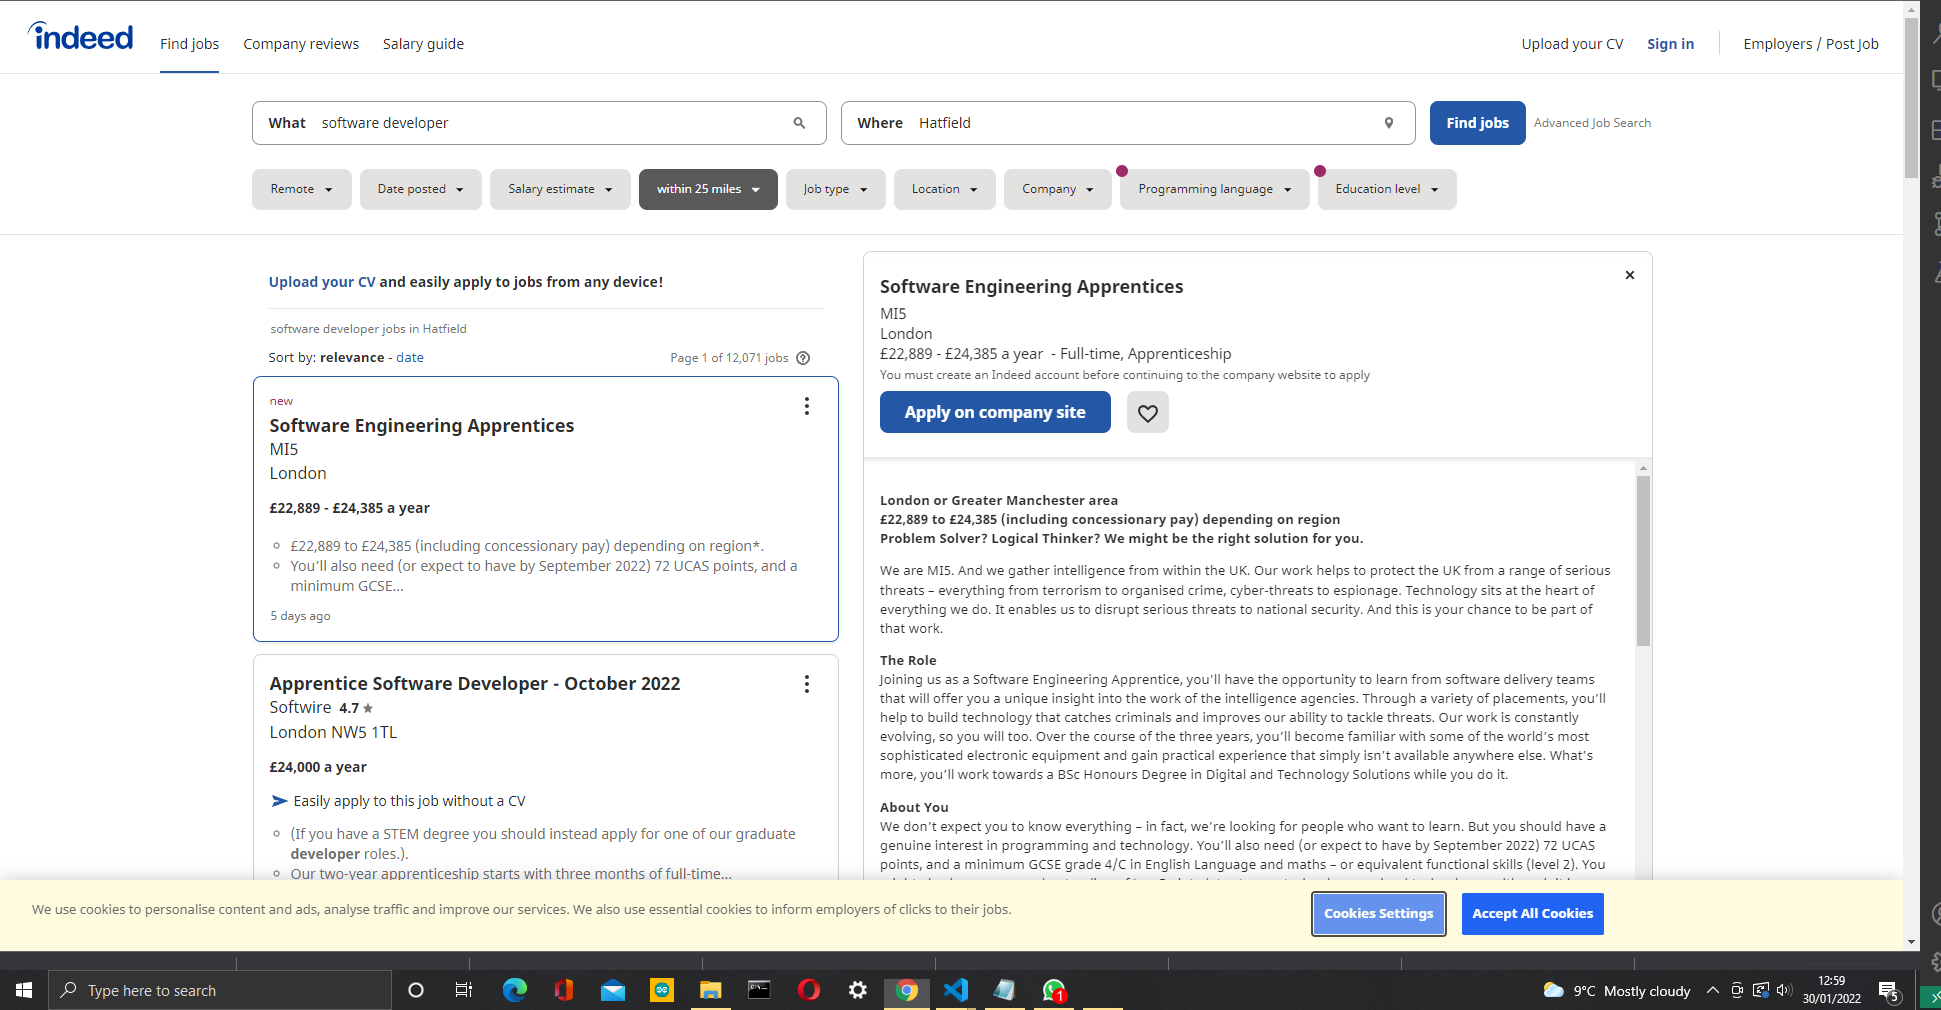This screenshot has height=1010, width=1941.
Task: Expand the Company filter dropdown
Action: coord(1057,189)
